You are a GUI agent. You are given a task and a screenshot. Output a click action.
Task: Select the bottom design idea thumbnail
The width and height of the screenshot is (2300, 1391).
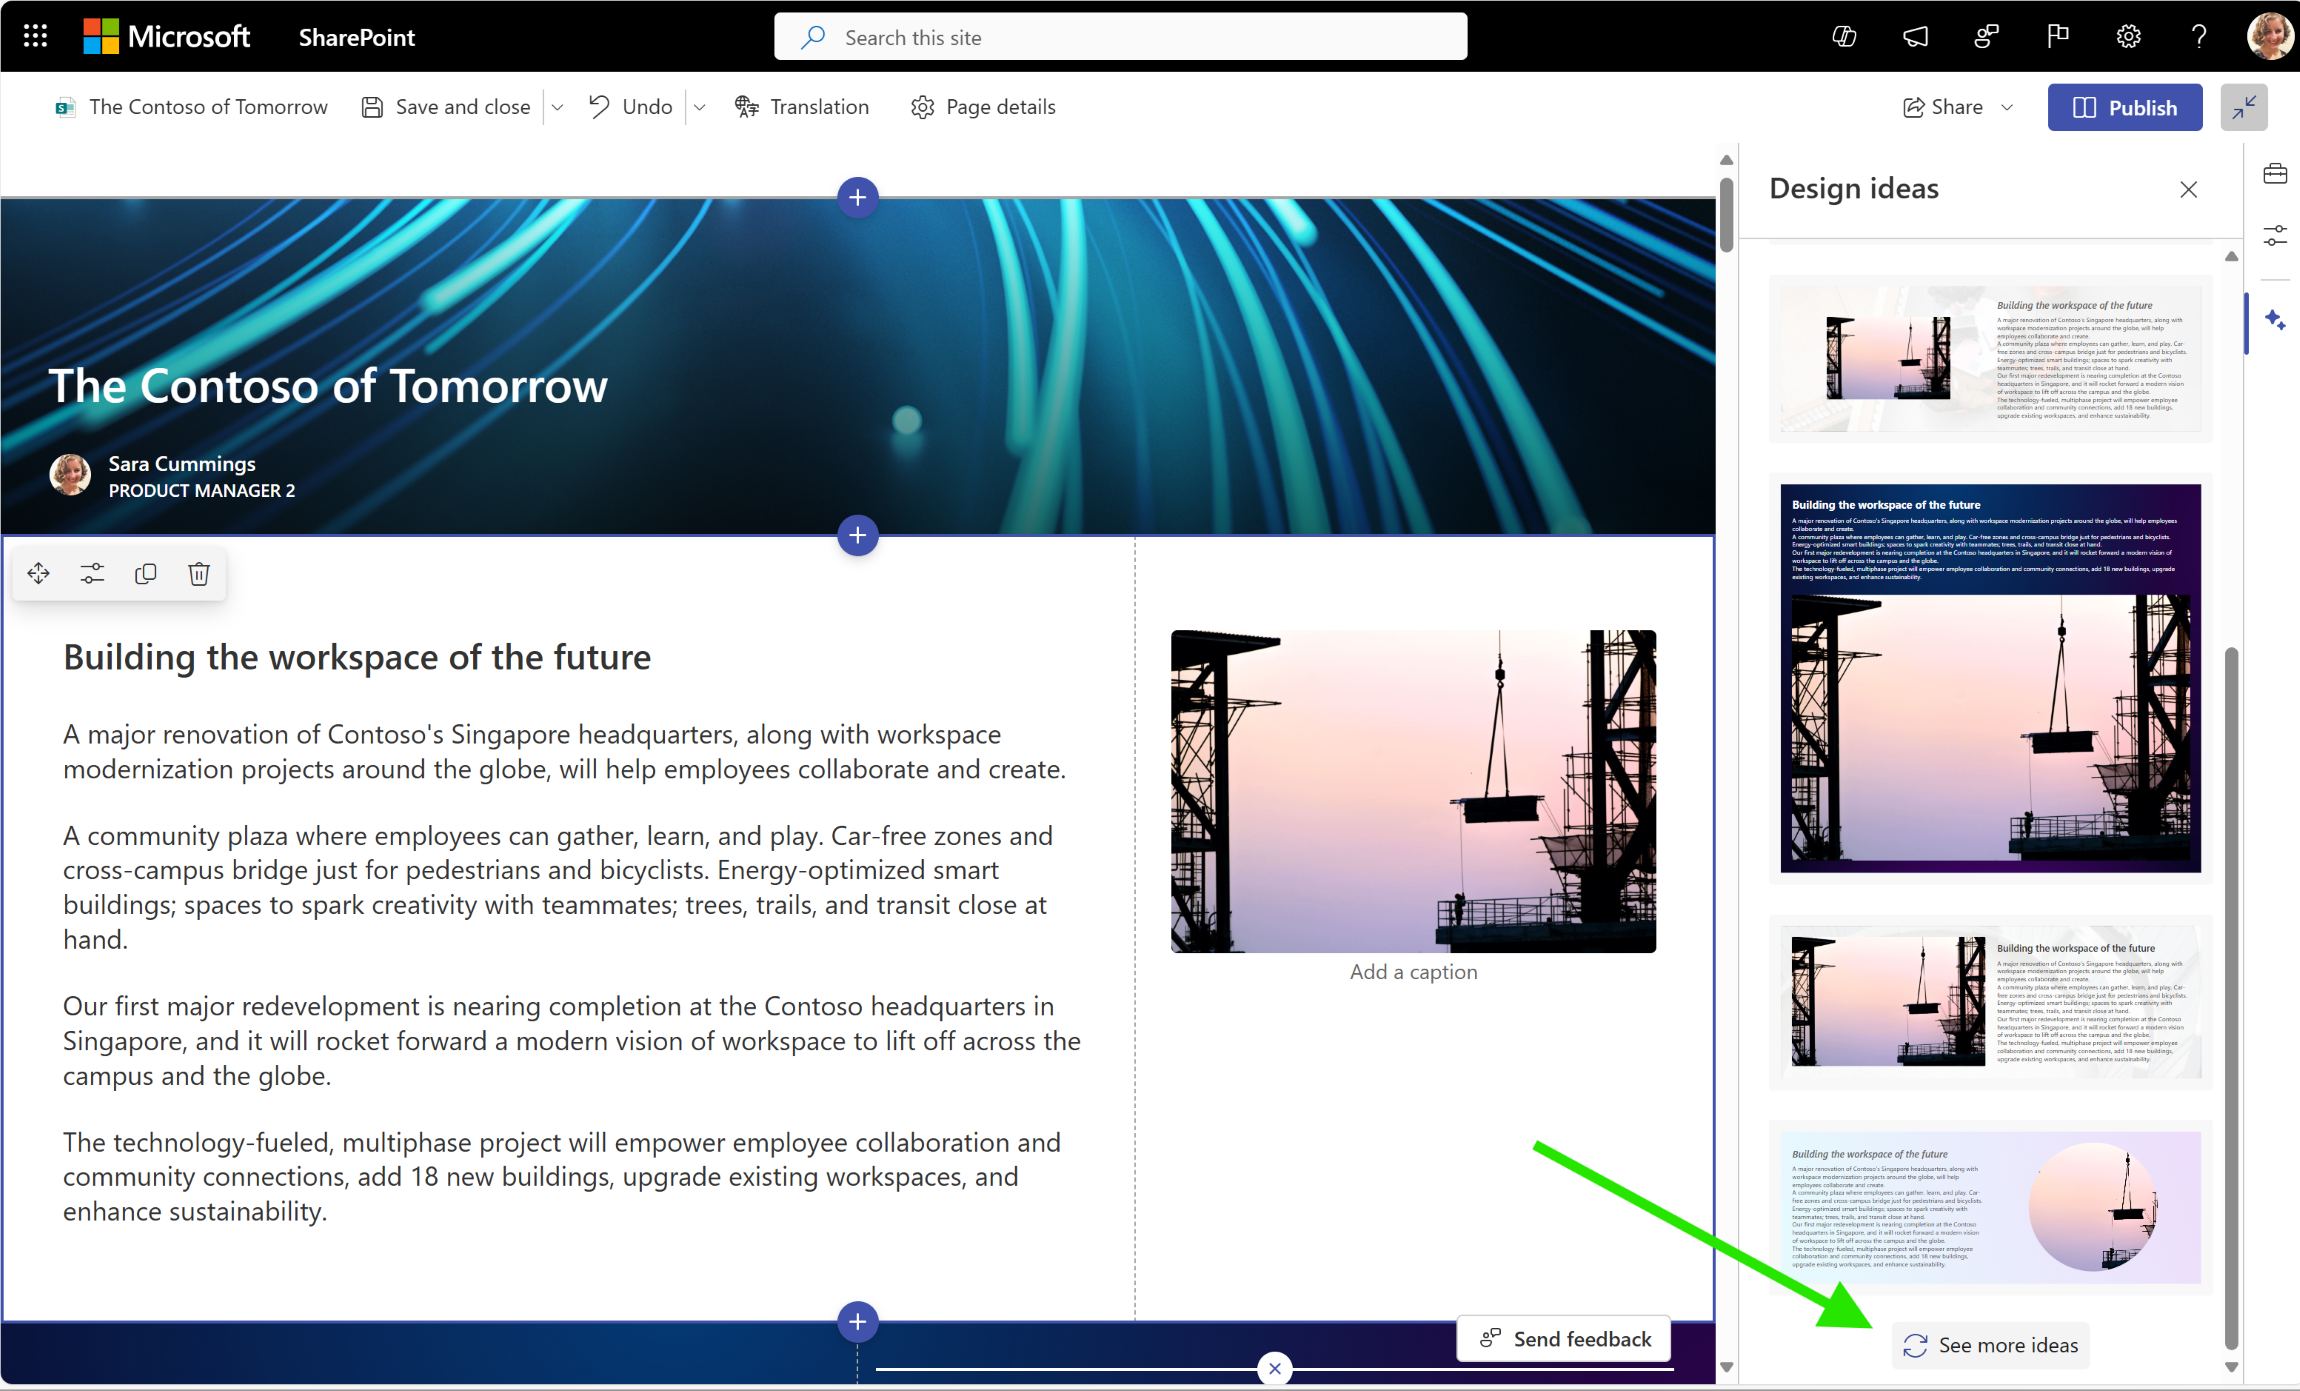click(1985, 1214)
